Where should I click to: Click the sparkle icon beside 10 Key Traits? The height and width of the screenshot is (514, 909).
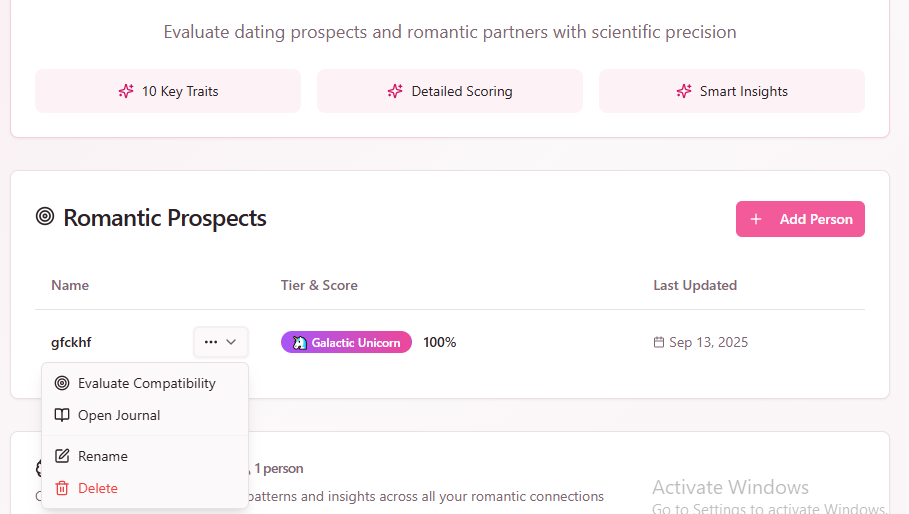[x=126, y=91]
